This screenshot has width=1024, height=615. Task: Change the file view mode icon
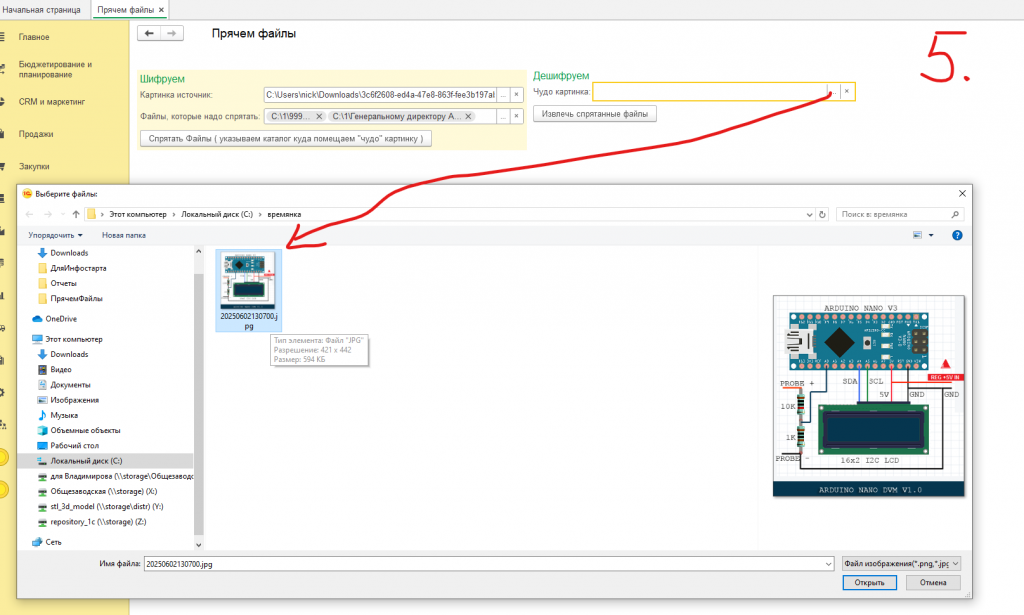pos(917,235)
